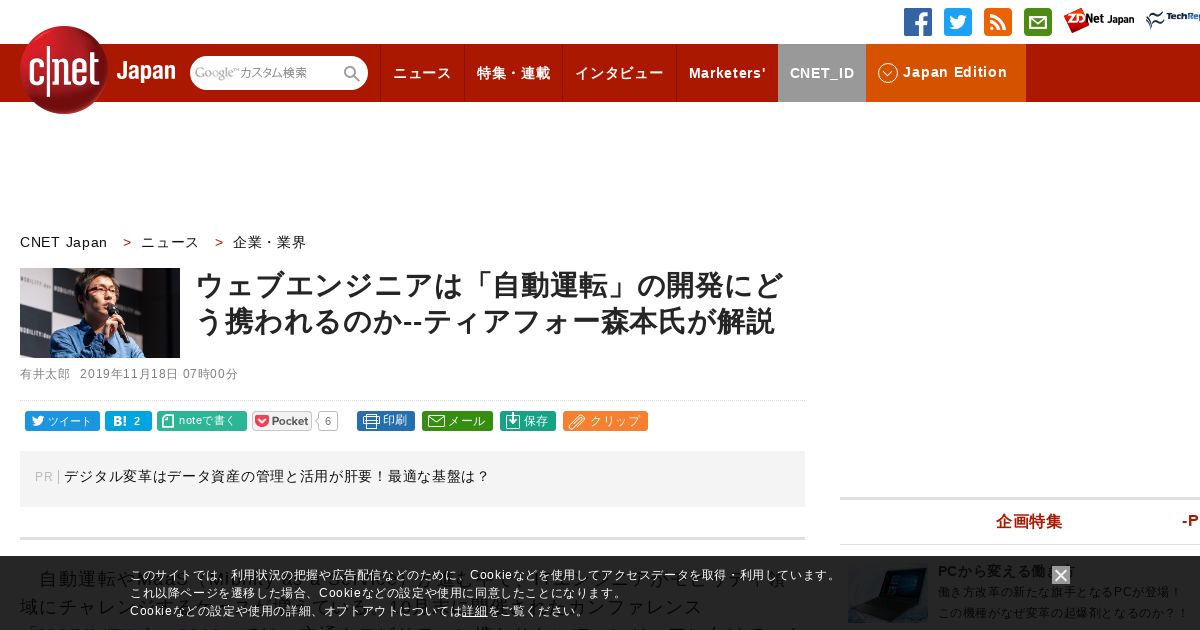This screenshot has width=1200, height=630.
Task: Open the email newsletter icon
Action: [1038, 22]
